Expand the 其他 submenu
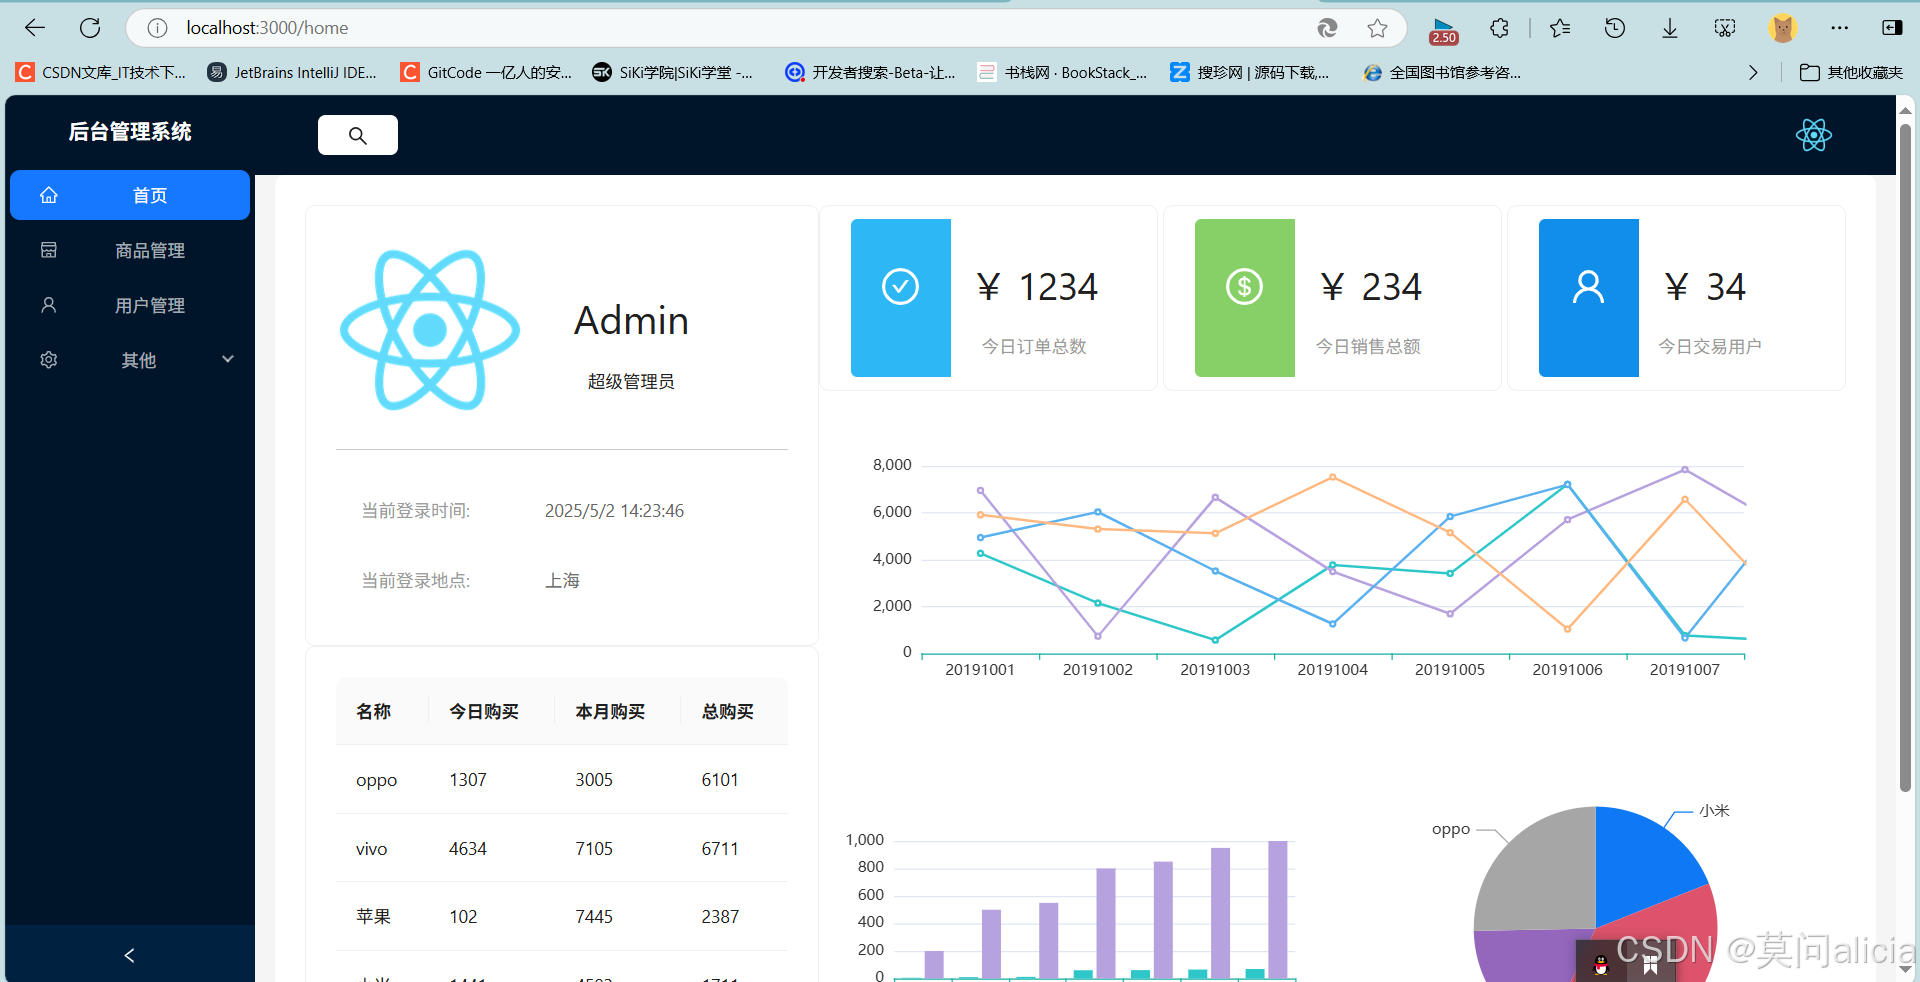Viewport: 1920px width, 982px height. coord(130,360)
